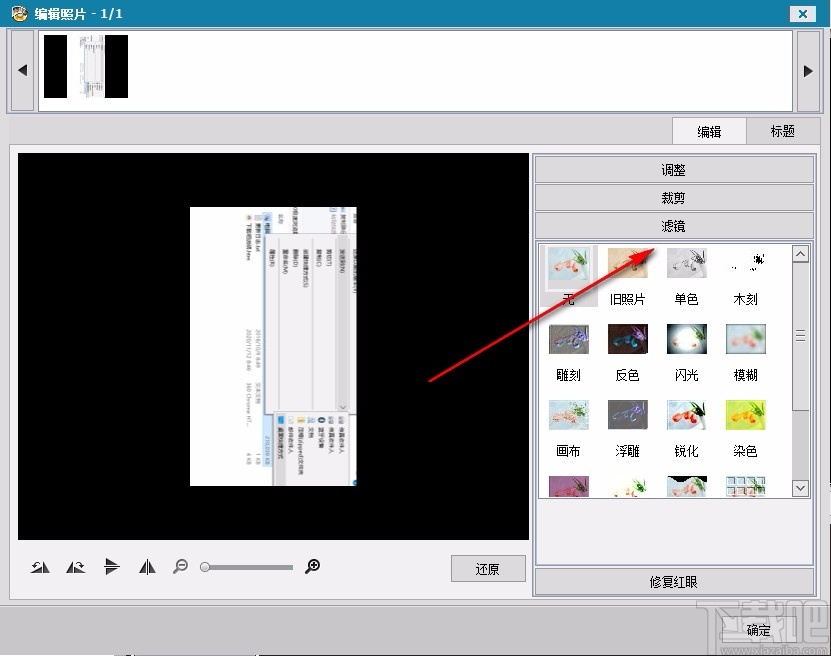
Task: Apply the 反色 invert filter
Action: coord(627,338)
